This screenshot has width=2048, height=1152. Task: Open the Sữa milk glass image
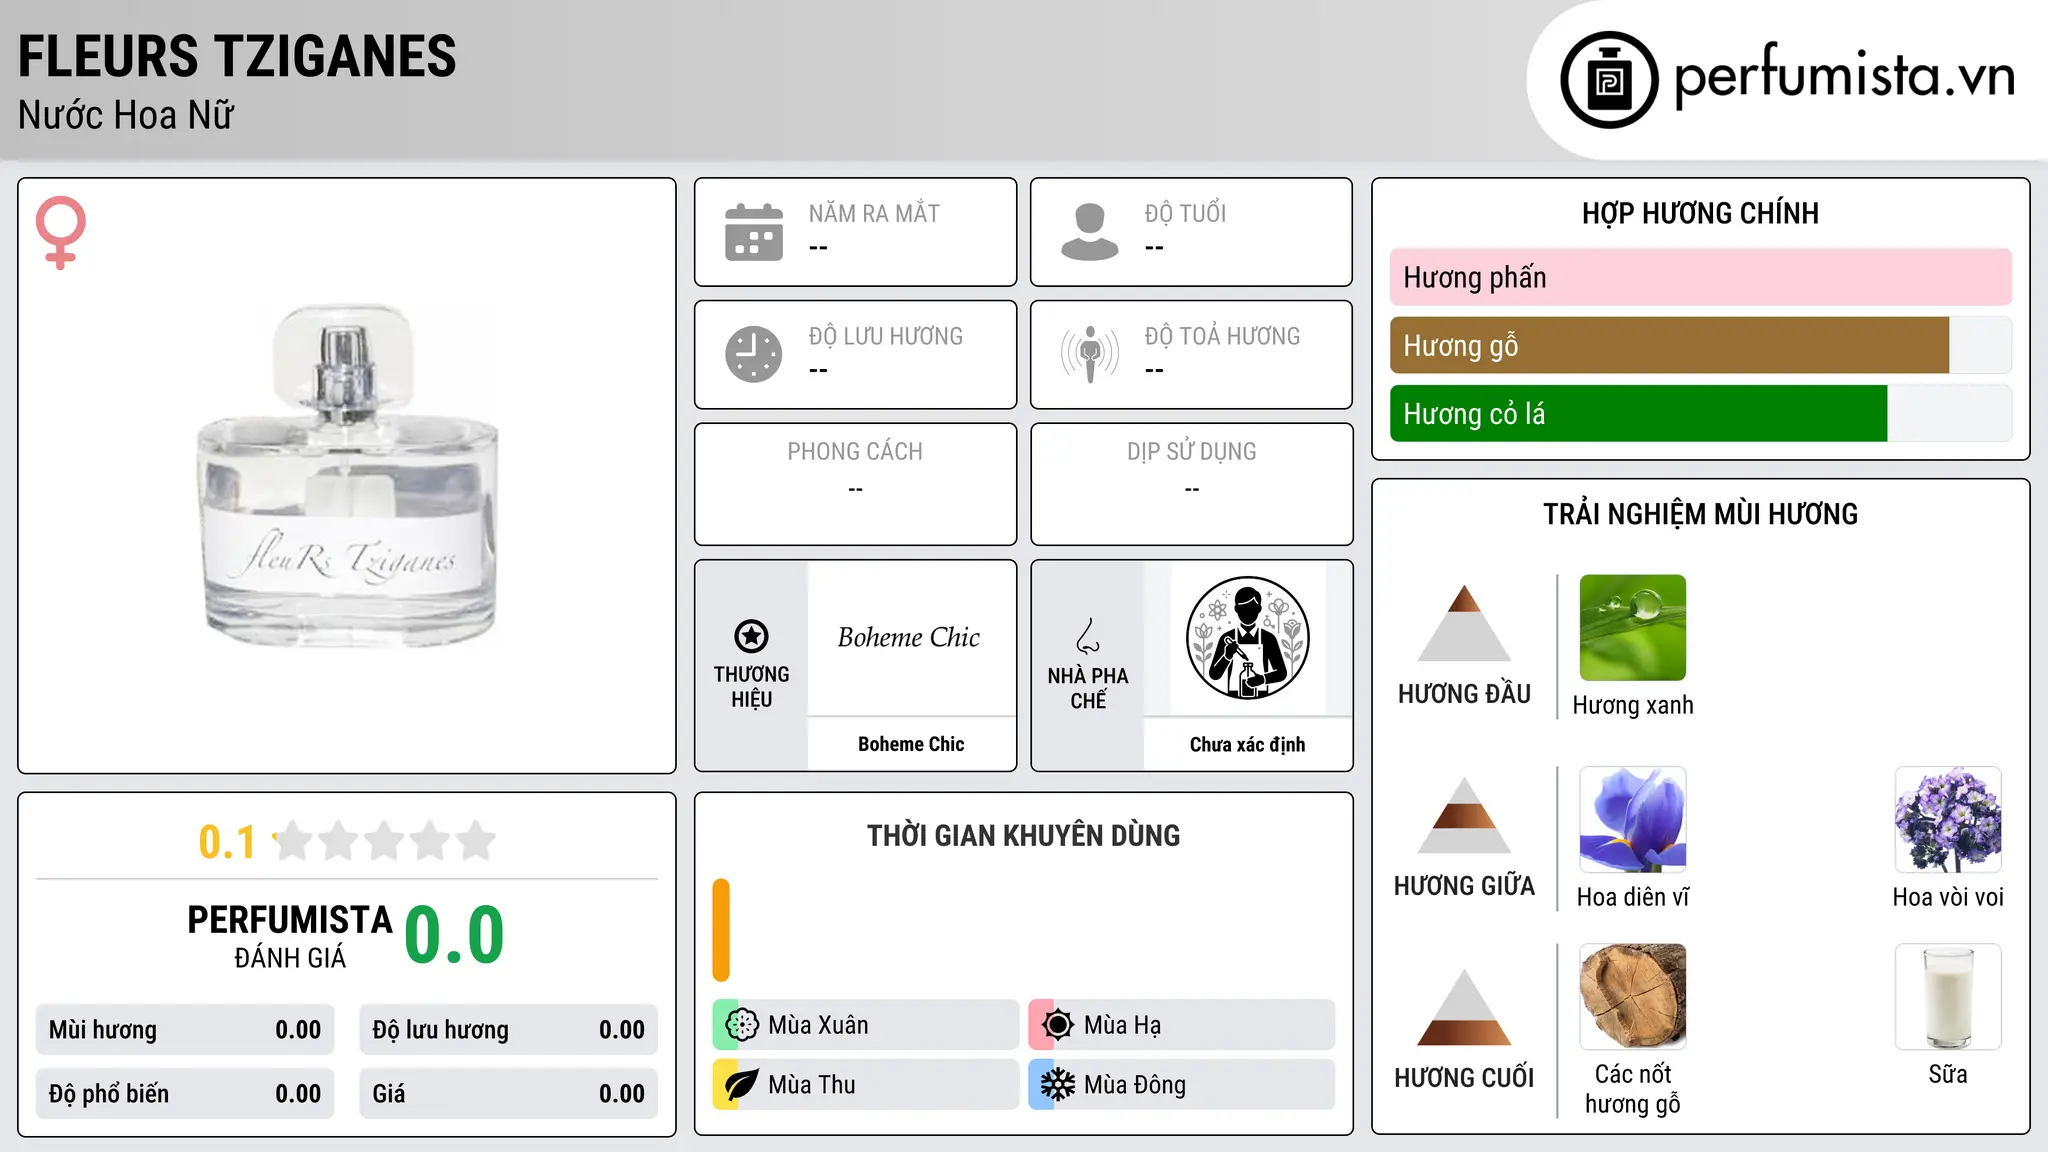1948,997
